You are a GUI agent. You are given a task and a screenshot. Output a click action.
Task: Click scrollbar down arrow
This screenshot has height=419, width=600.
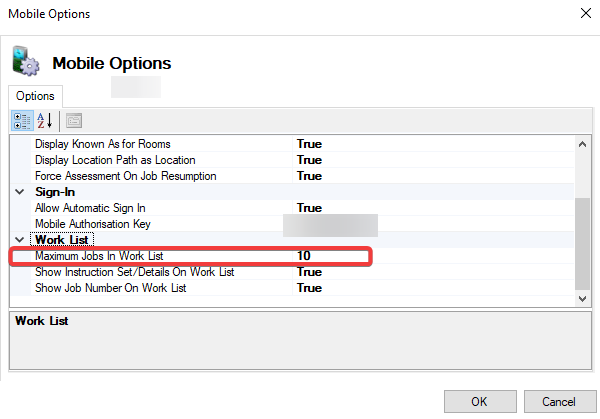(583, 299)
